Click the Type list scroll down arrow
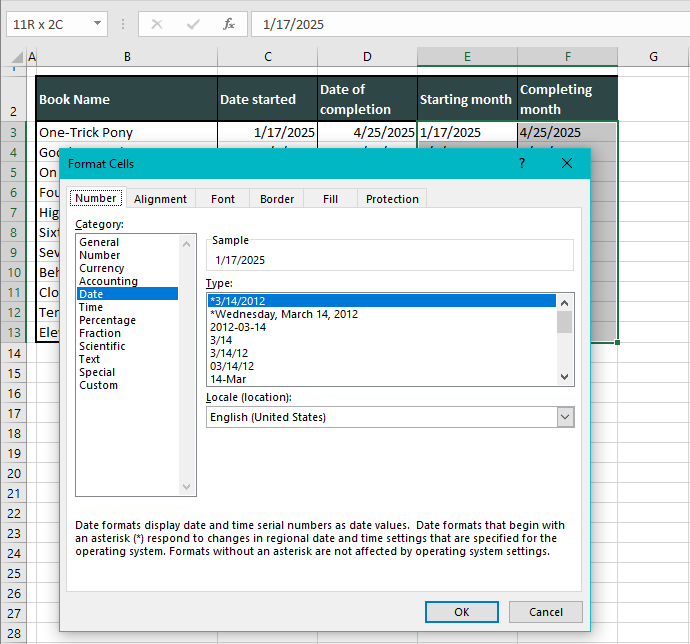The image size is (690, 644). (x=565, y=377)
